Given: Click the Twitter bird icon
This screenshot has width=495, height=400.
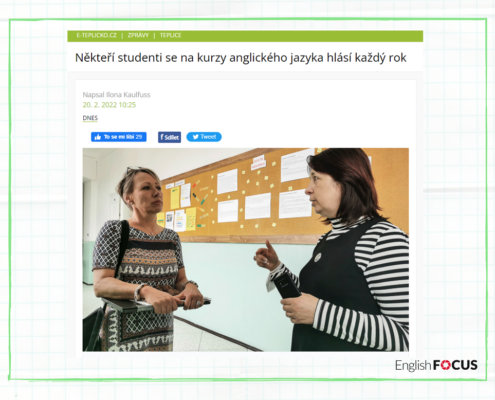Looking at the screenshot, I should tap(196, 137).
